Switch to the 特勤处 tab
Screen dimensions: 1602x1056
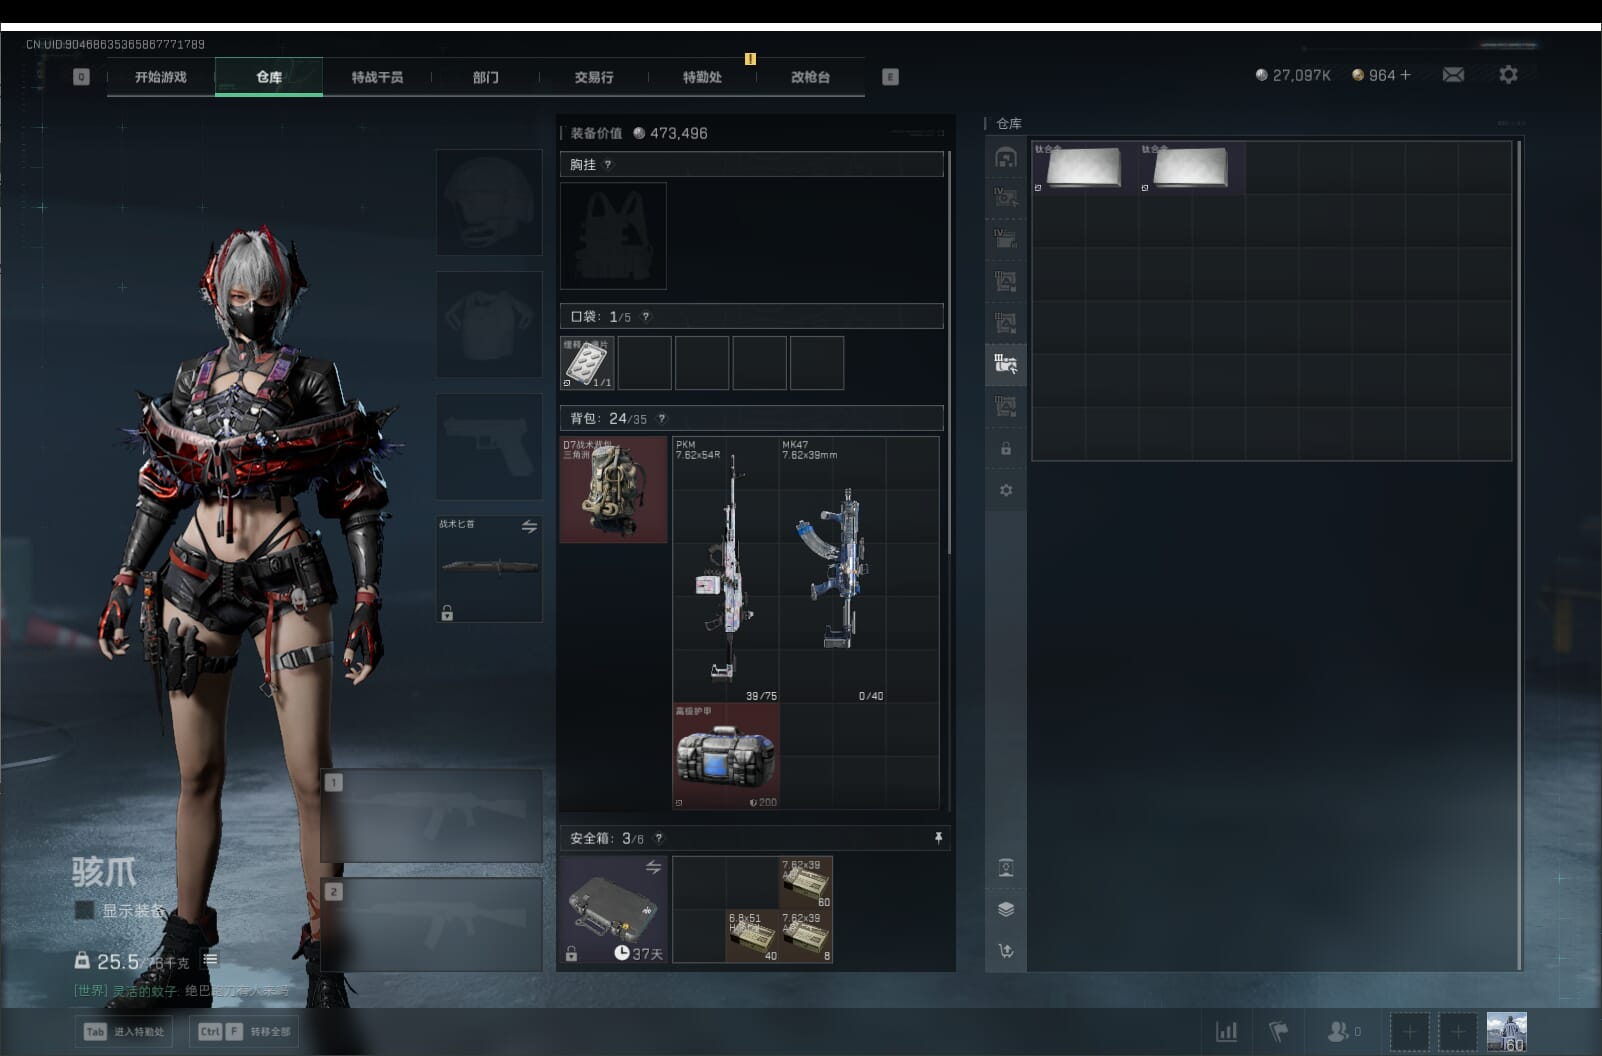coord(702,77)
